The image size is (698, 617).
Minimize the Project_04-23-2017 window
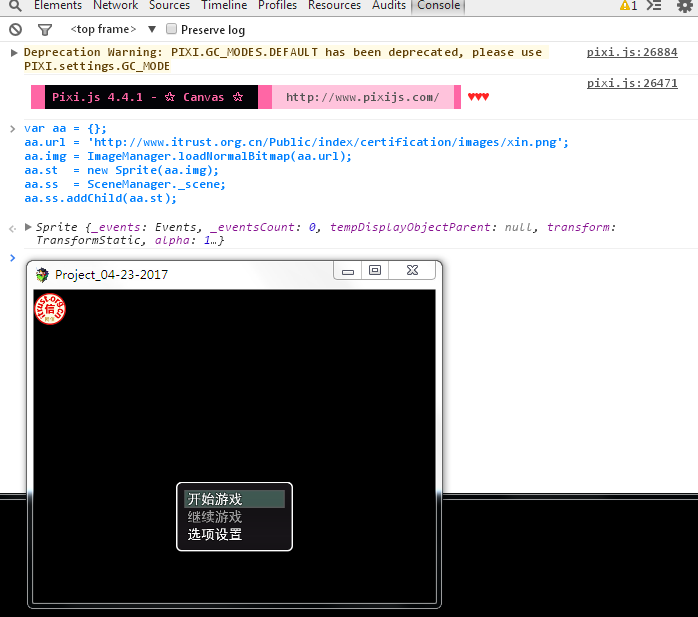pos(348,271)
